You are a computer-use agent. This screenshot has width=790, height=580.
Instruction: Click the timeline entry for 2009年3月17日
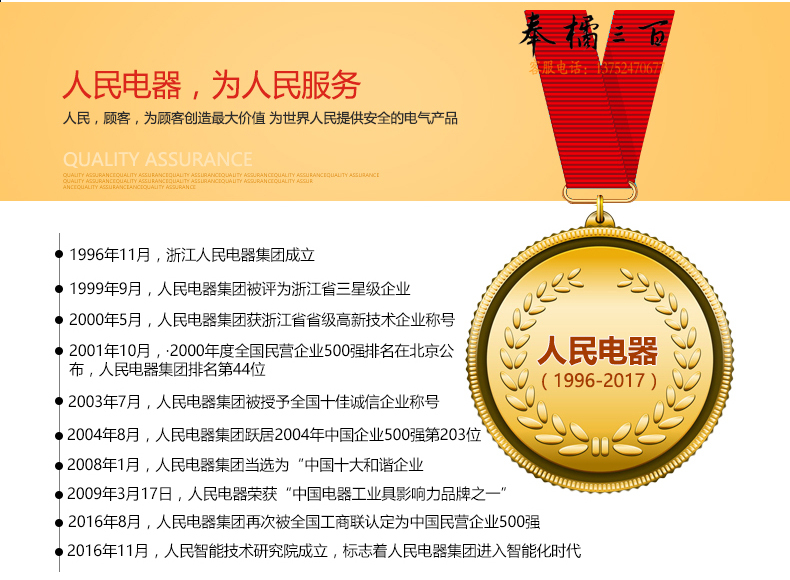(x=286, y=494)
